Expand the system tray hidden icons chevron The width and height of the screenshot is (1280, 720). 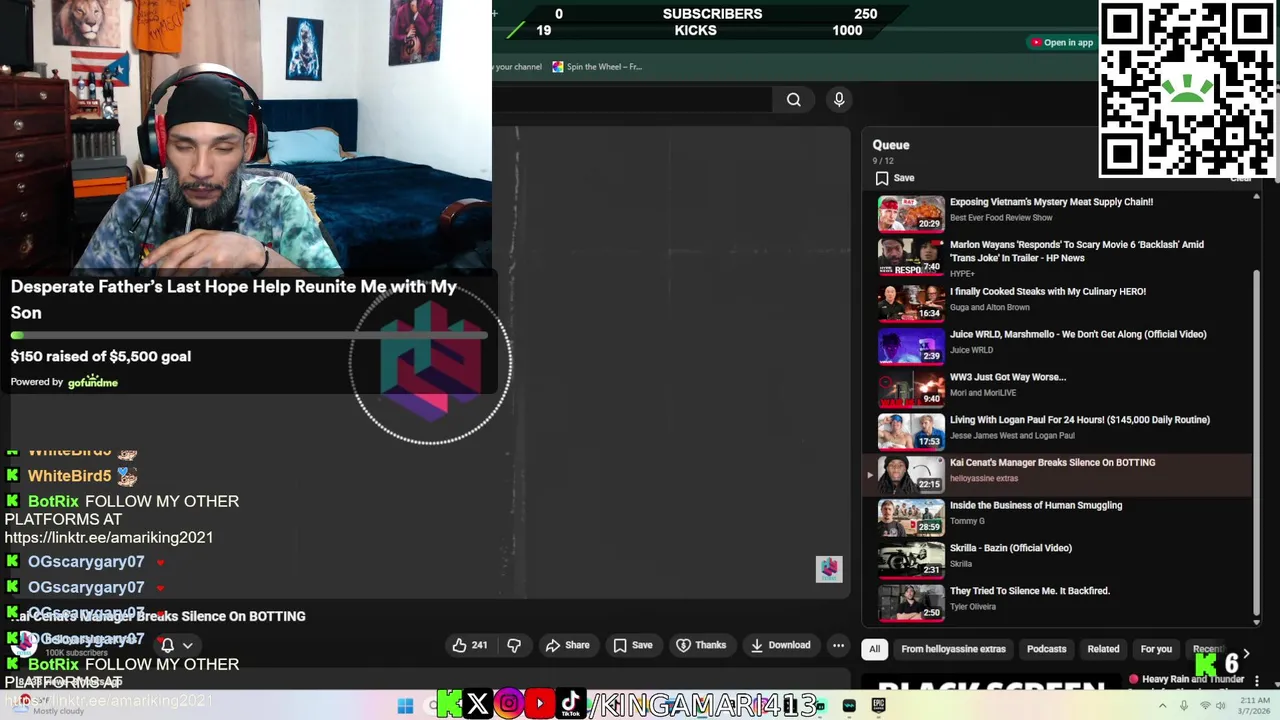[x=1162, y=706]
